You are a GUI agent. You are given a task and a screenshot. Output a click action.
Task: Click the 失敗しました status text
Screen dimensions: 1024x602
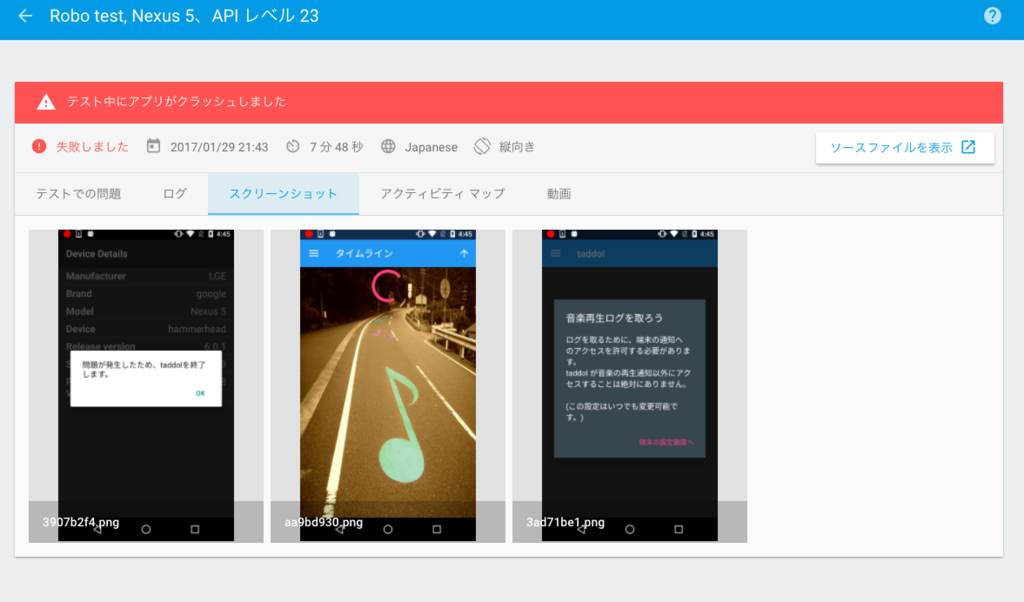92,147
